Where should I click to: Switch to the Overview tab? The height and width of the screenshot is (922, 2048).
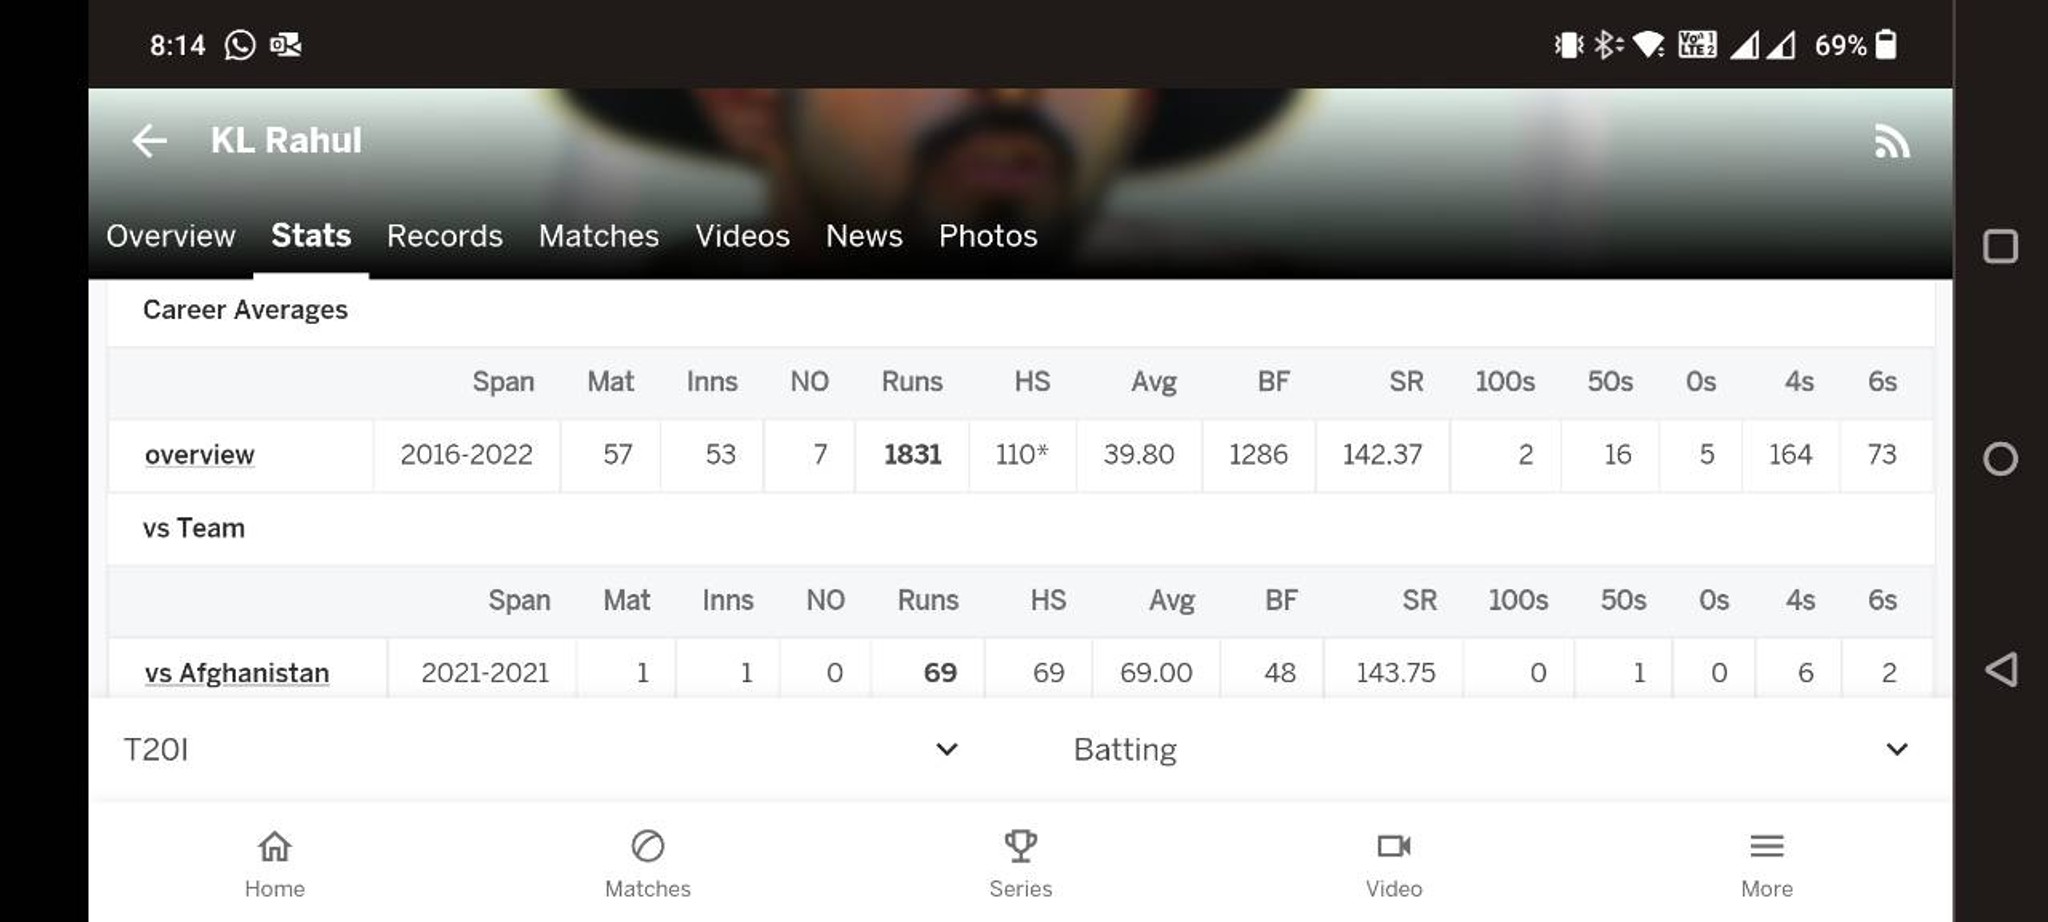coord(171,236)
